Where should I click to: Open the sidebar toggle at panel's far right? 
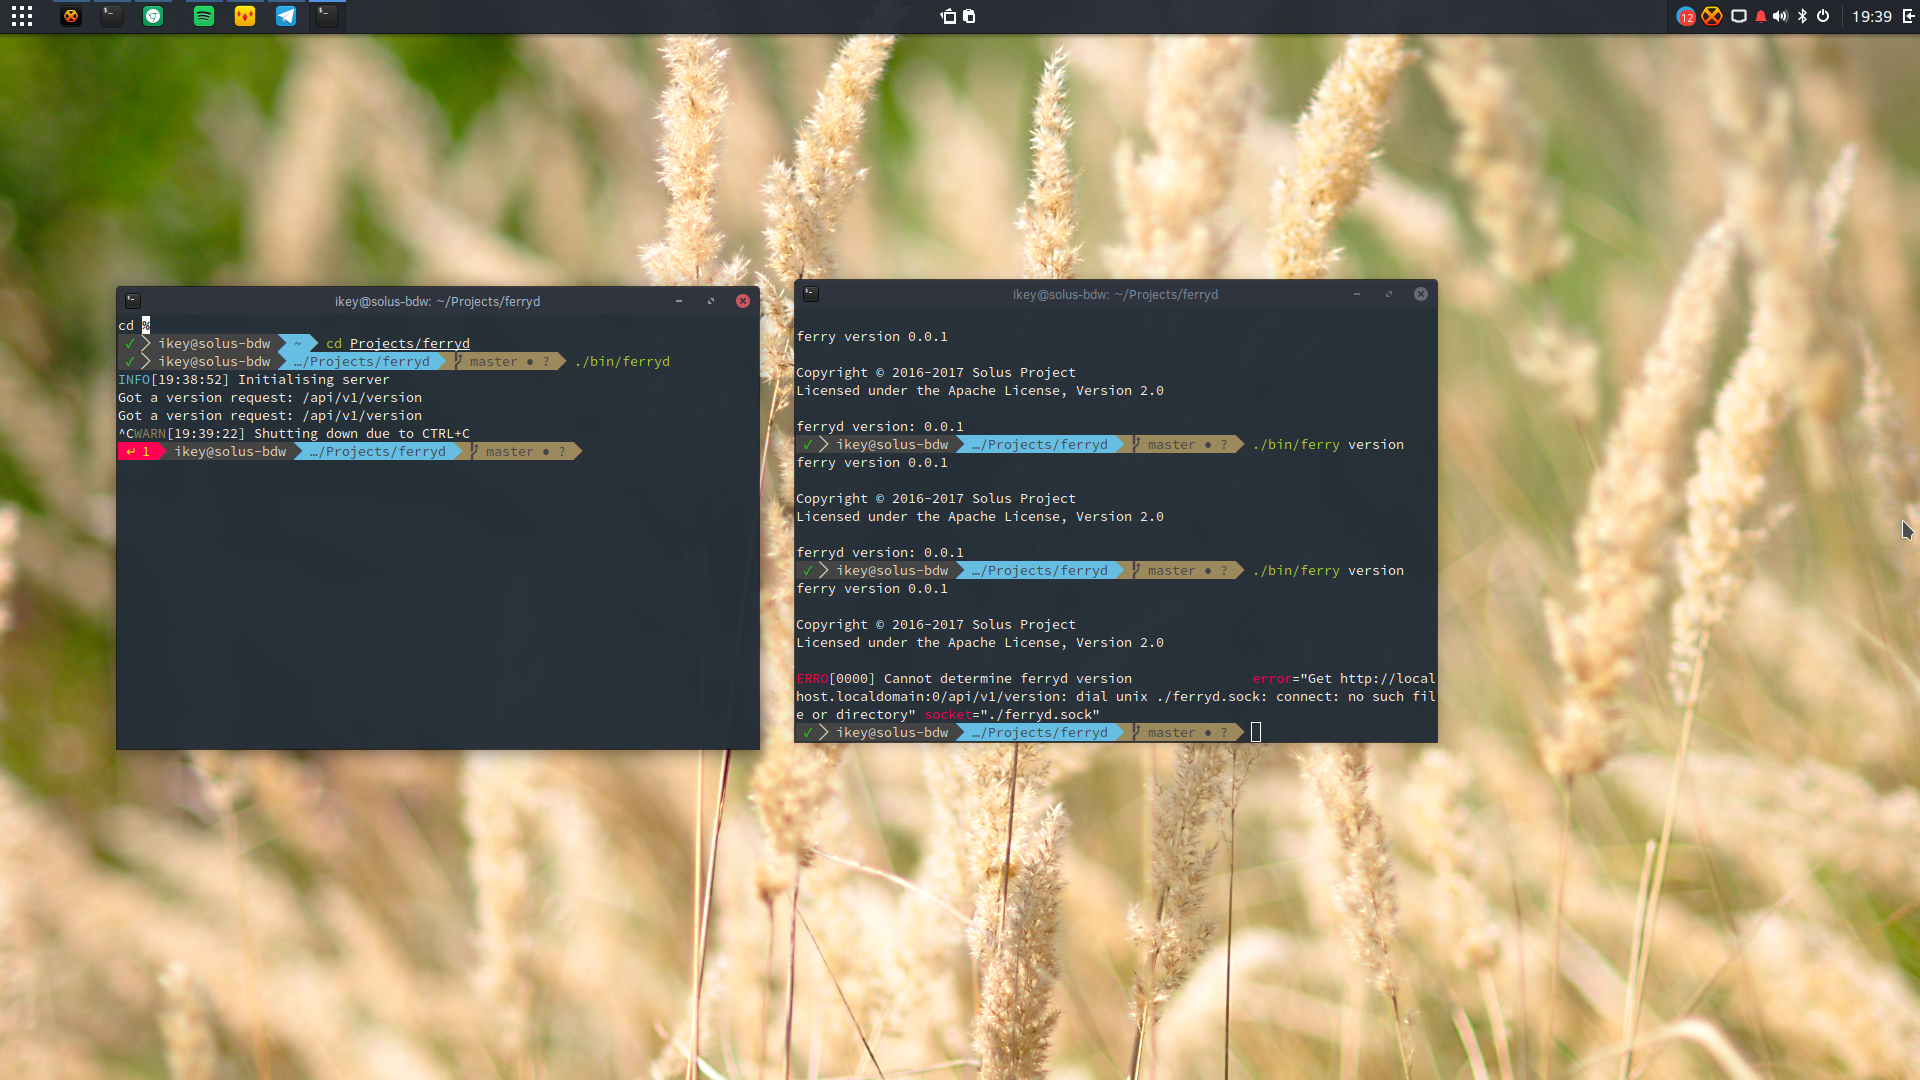(x=1908, y=16)
